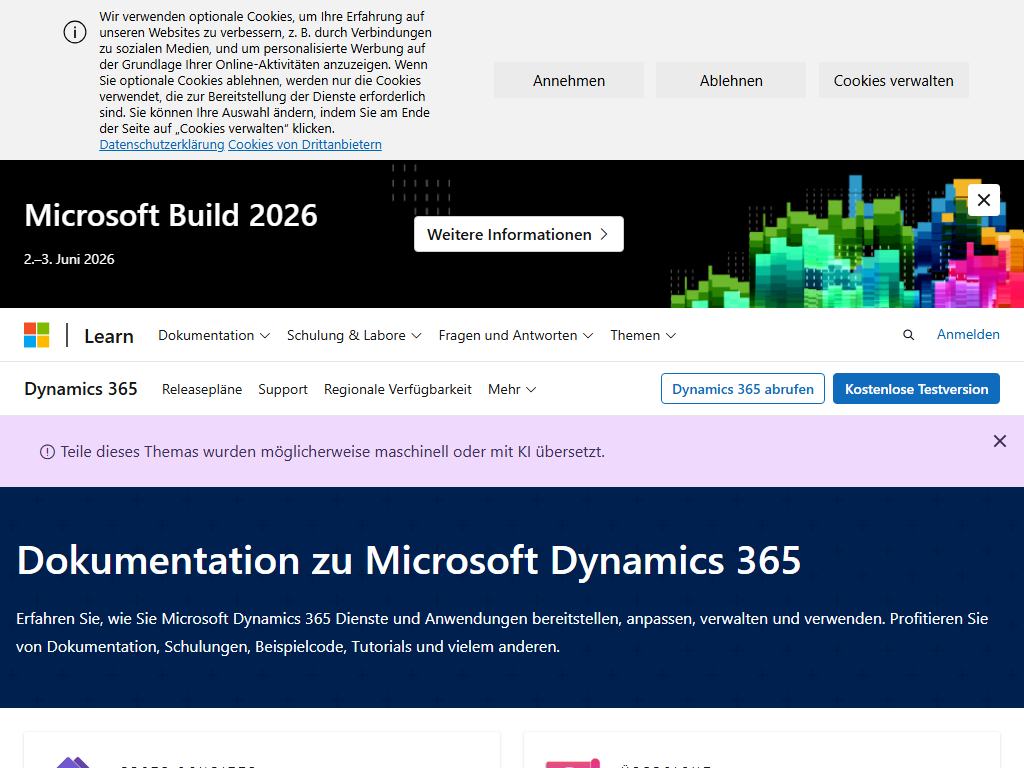Open Regionale Verfügbarkeit menu item

[x=398, y=389]
